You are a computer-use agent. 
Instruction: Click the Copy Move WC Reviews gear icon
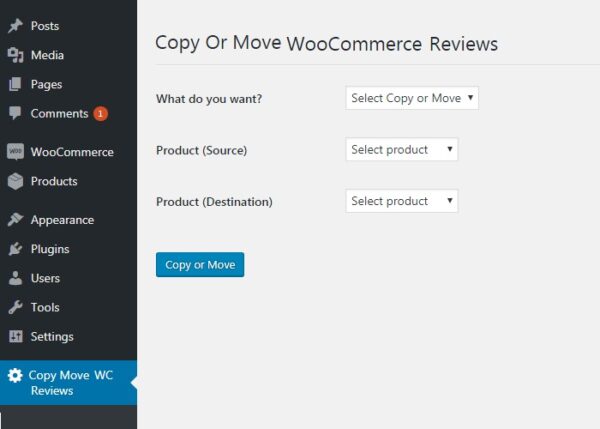coord(15,376)
